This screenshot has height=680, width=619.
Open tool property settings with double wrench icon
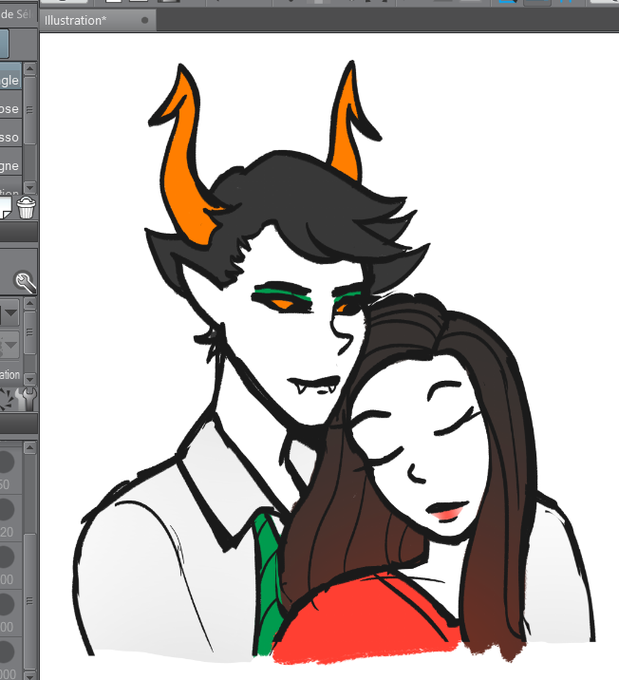26,399
